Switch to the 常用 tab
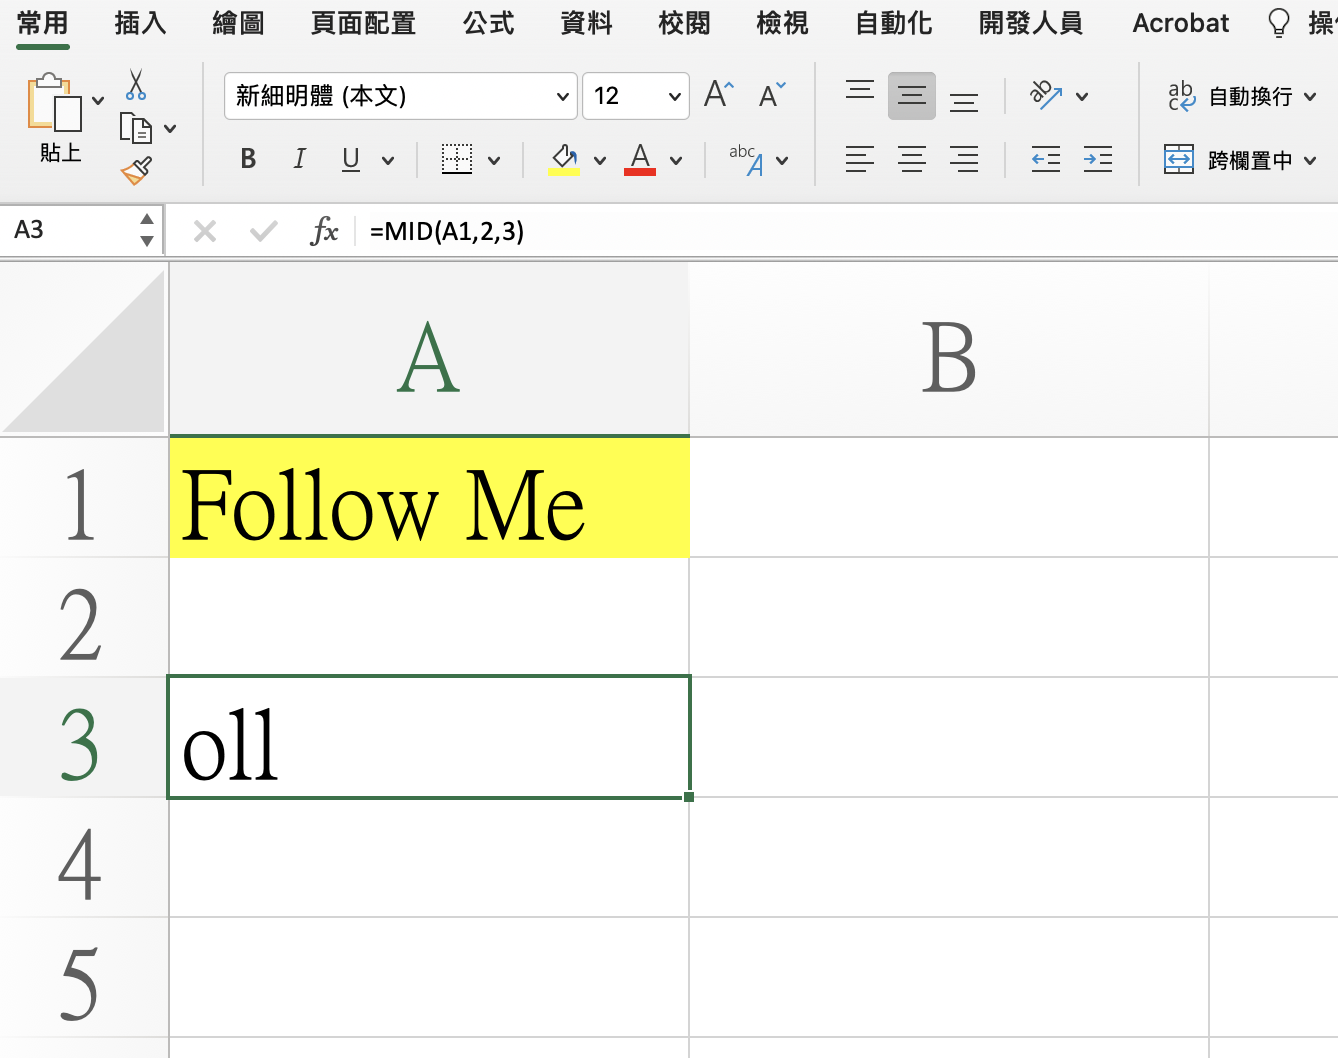 point(43,23)
